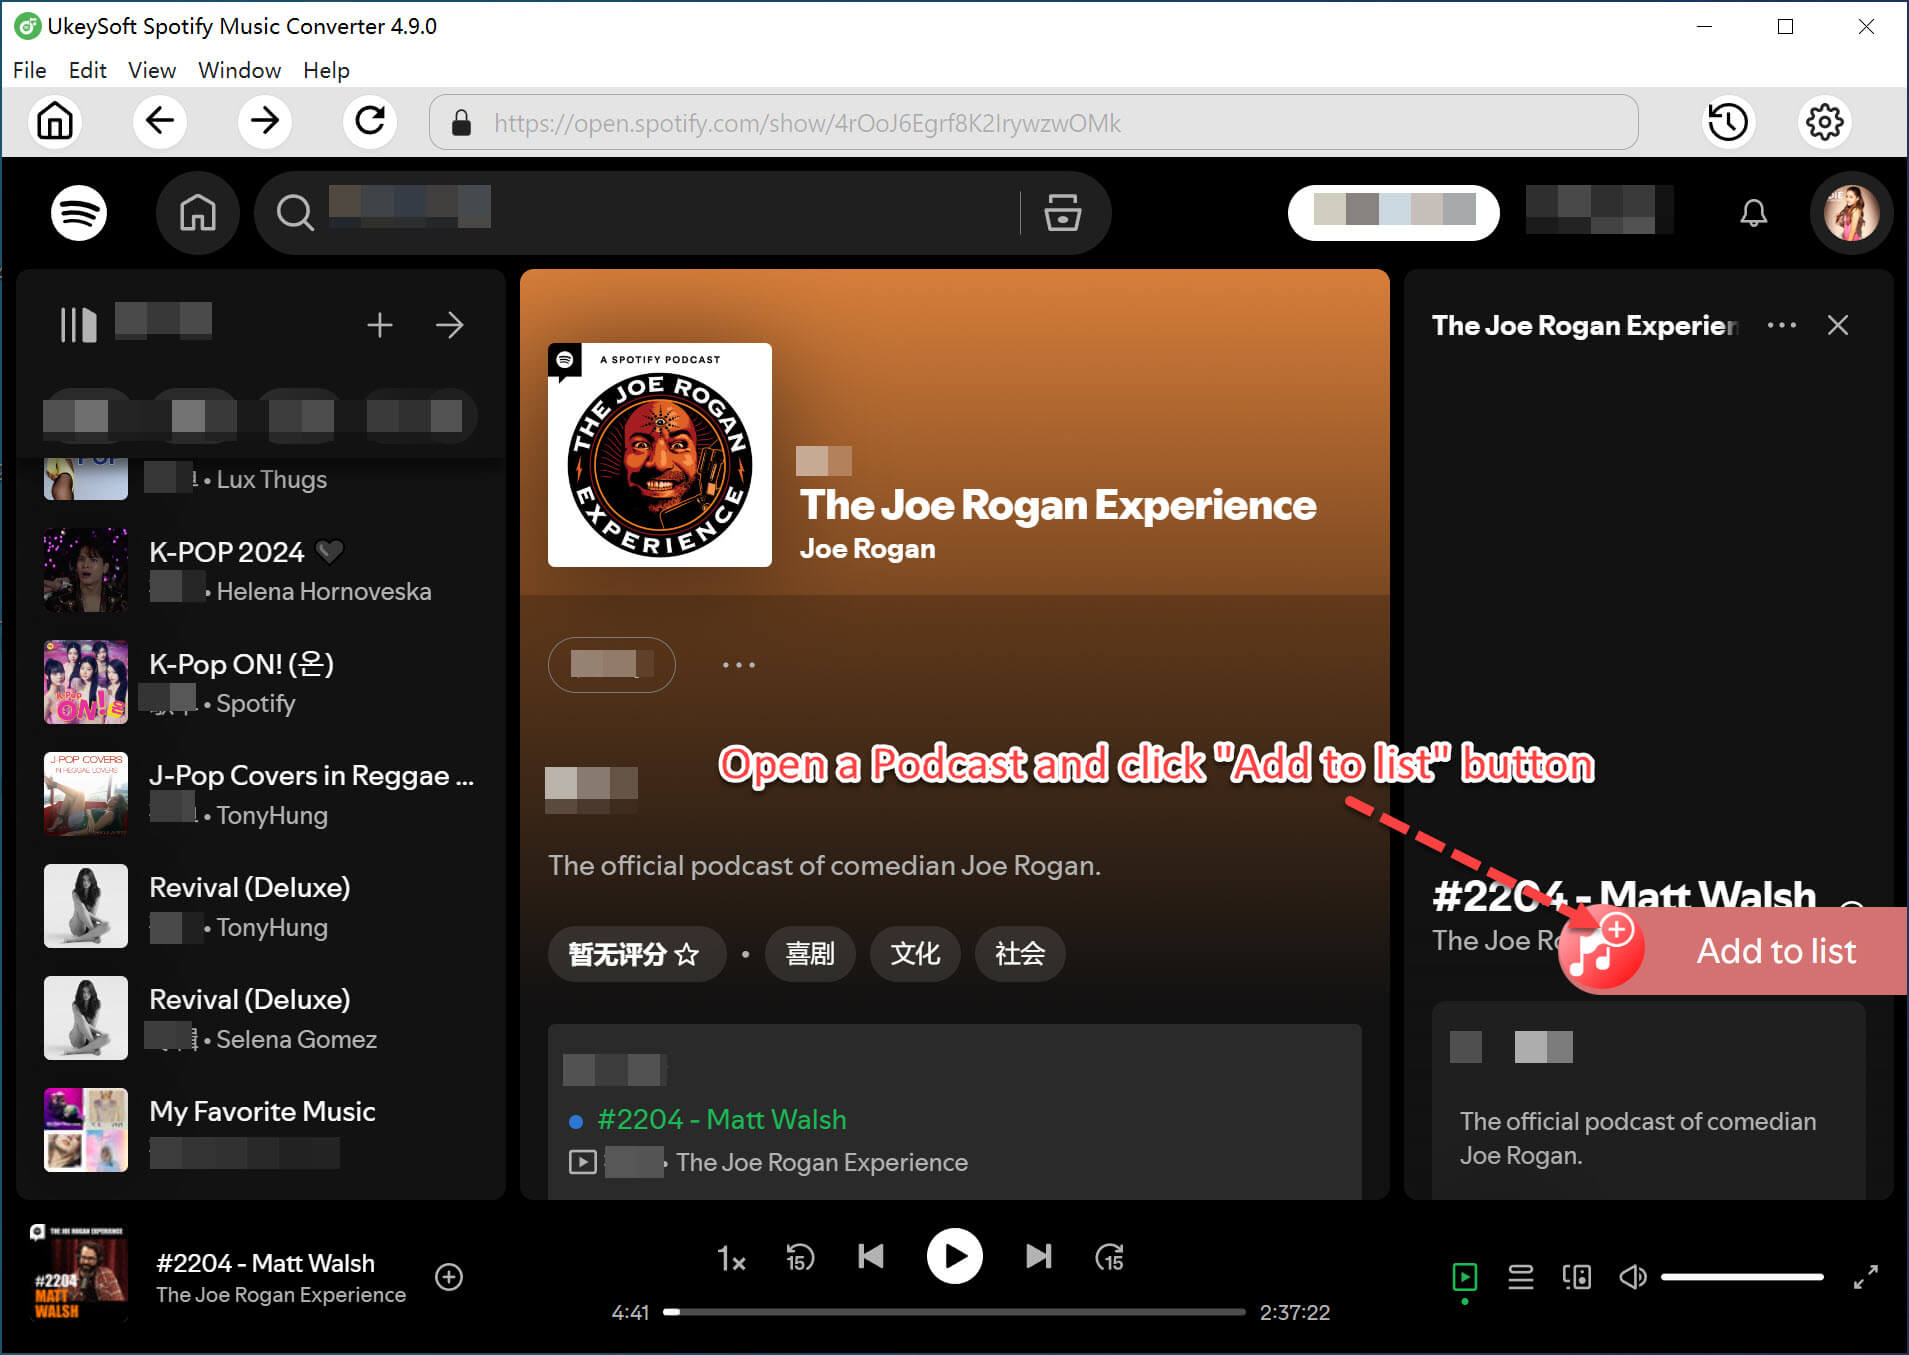Open #2204 - Matt Walsh title in player bar
Image resolution: width=1909 pixels, height=1355 pixels.
tap(266, 1263)
